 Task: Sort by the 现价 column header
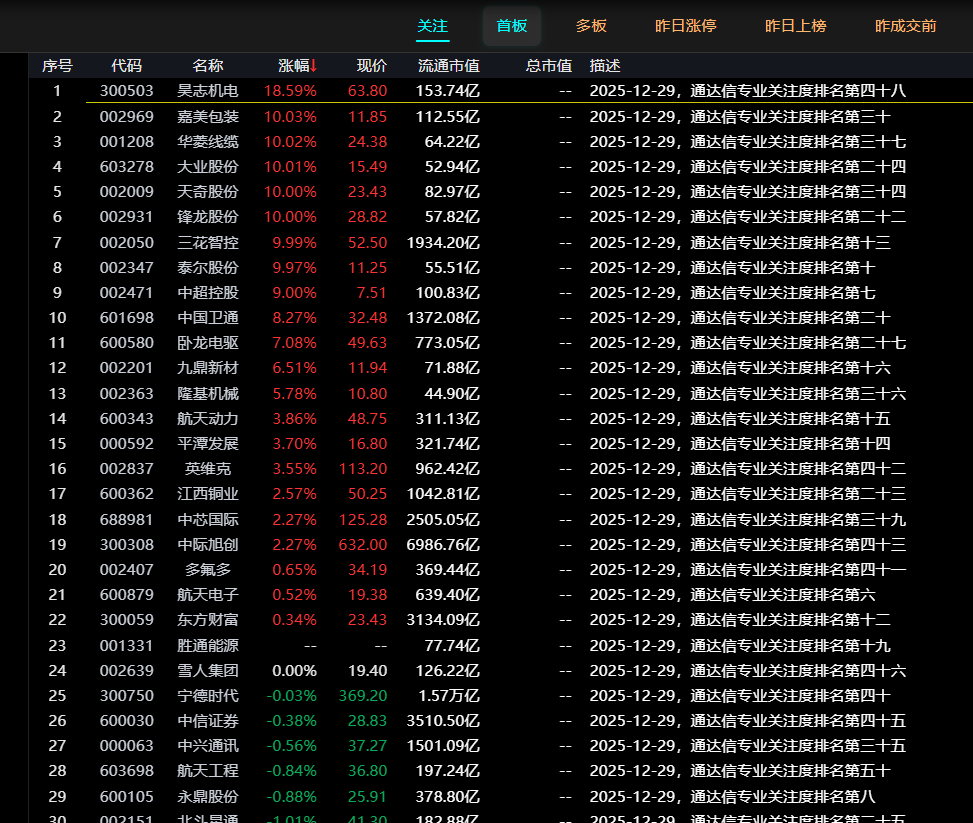372,66
